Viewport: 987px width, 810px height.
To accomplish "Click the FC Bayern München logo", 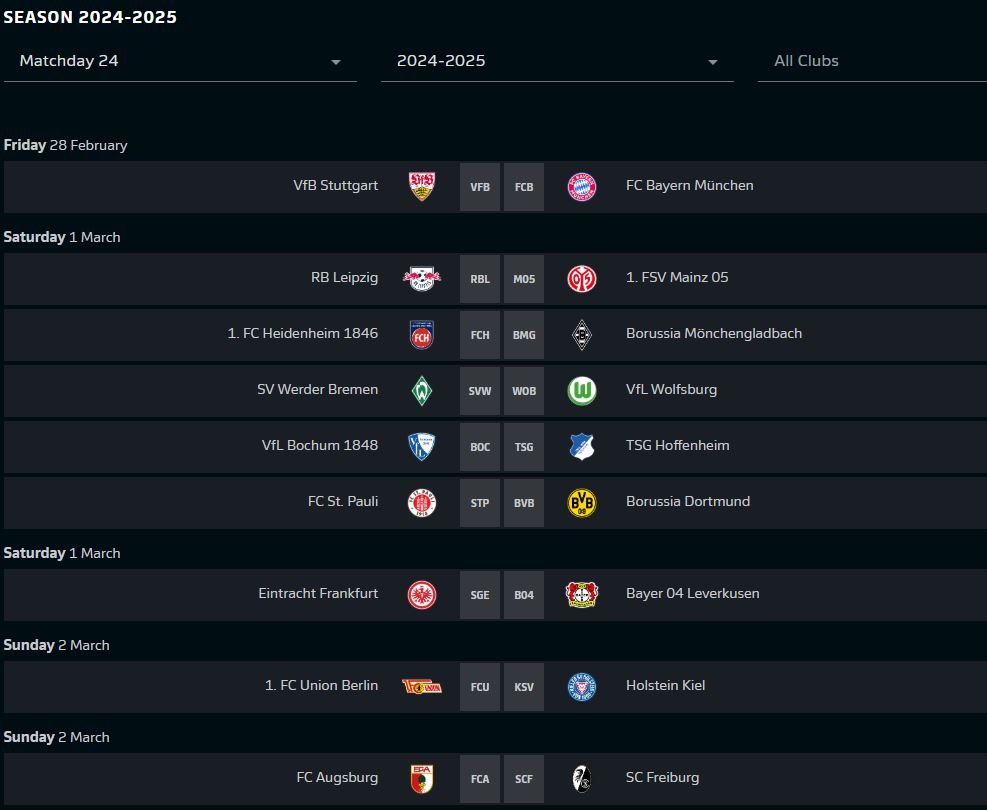I will tap(582, 187).
